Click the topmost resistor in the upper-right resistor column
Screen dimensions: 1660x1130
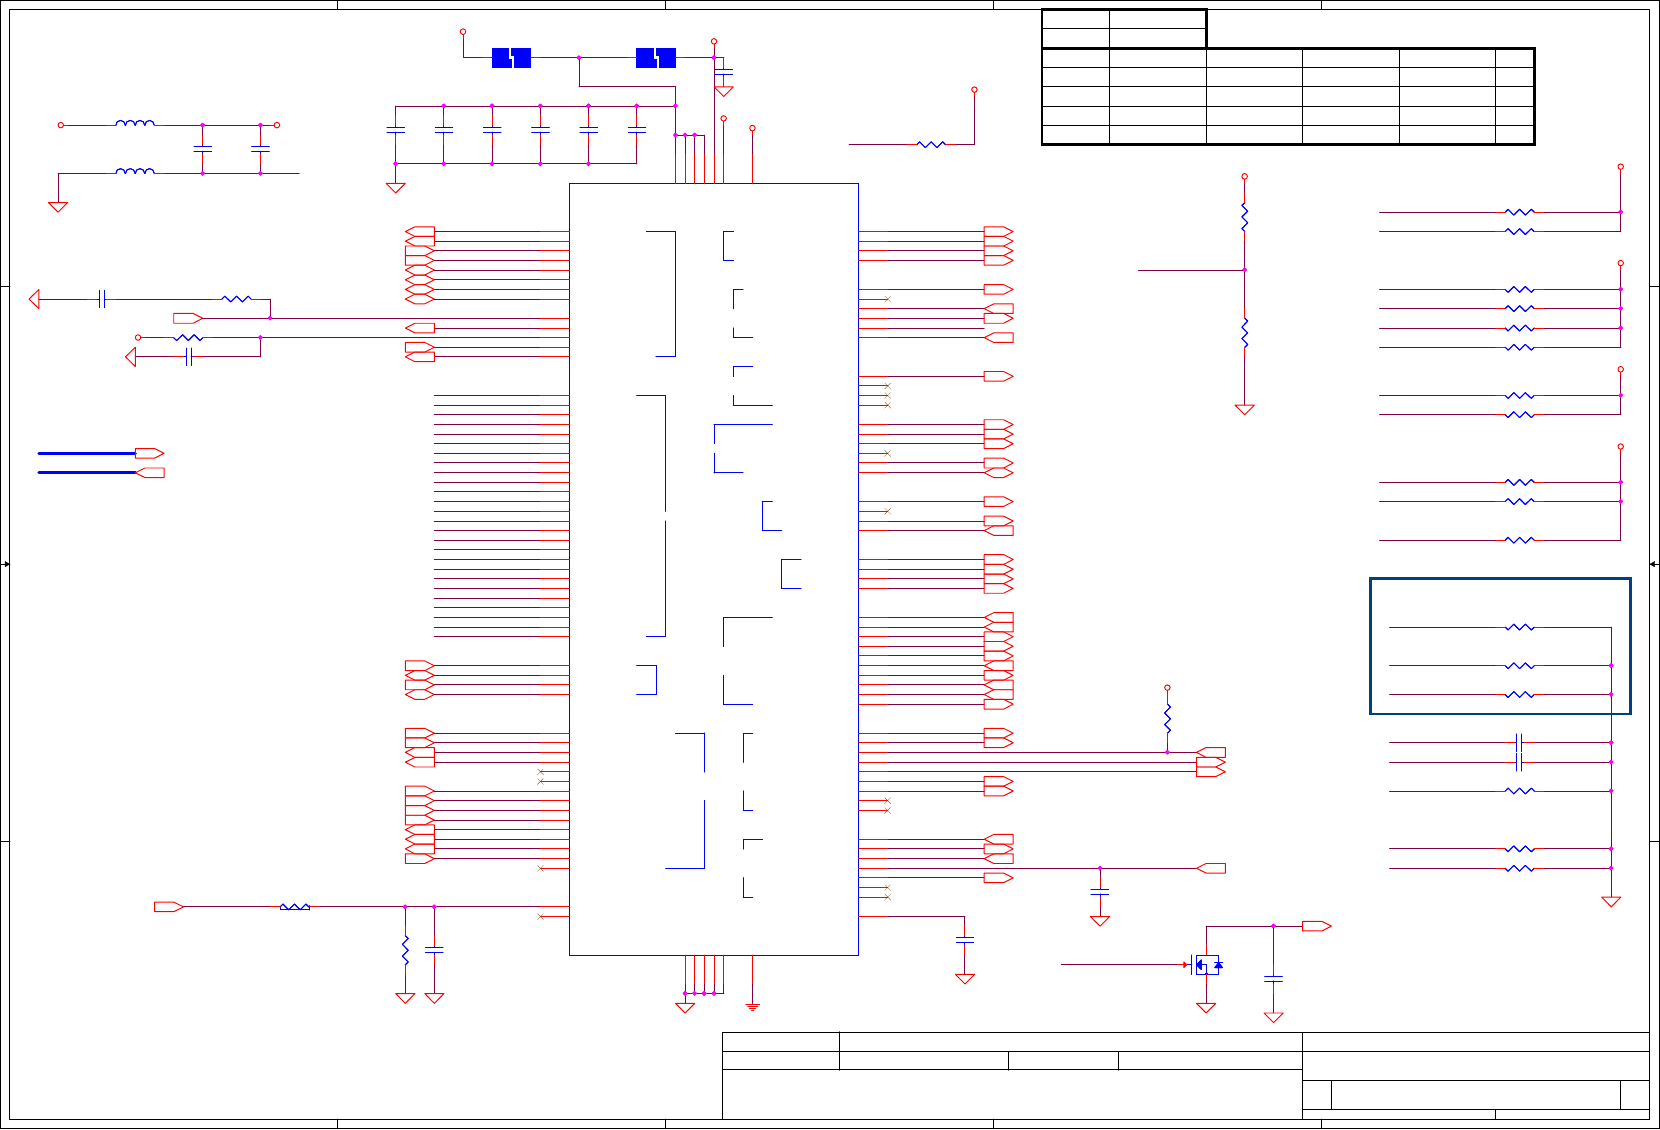coord(1519,212)
